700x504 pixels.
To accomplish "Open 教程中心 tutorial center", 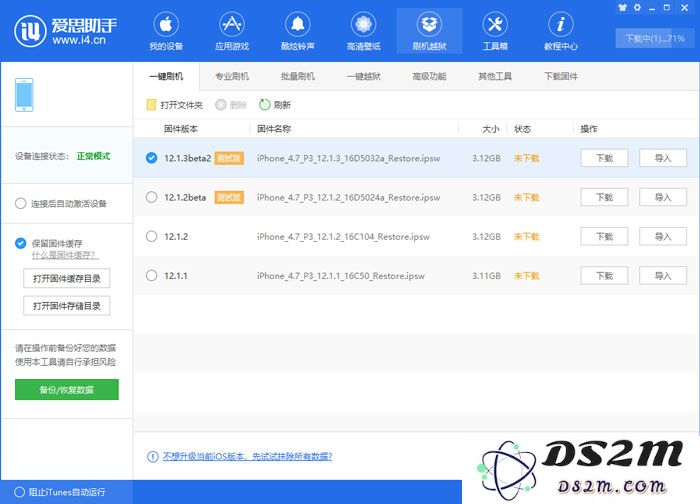I will coord(561,31).
